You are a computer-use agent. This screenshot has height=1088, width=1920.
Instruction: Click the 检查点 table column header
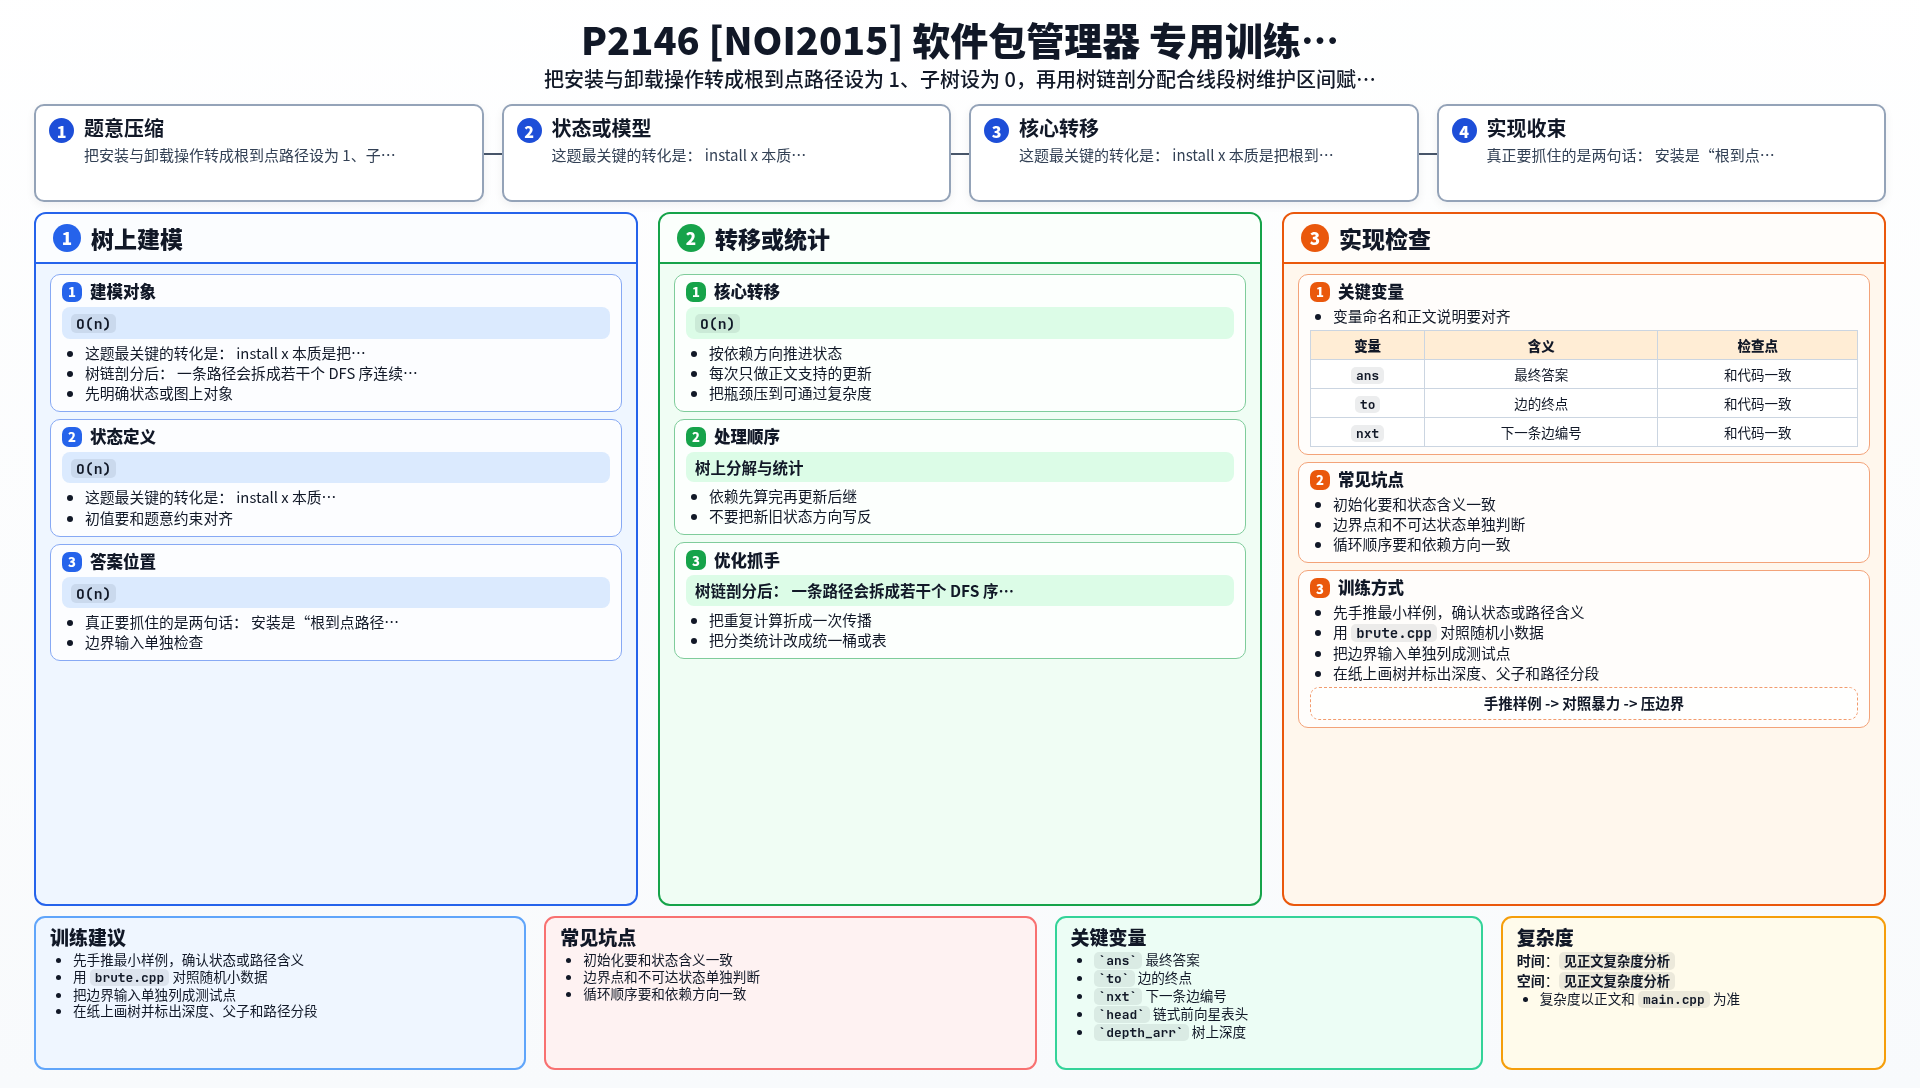pos(1757,346)
